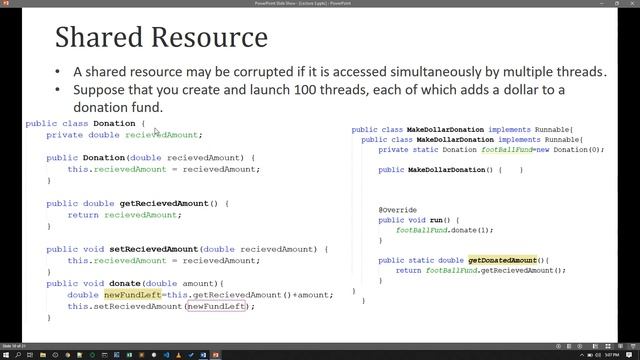The height and width of the screenshot is (360, 640).
Task: Click 'private double recievedAmount;' code line
Action: coord(124,135)
